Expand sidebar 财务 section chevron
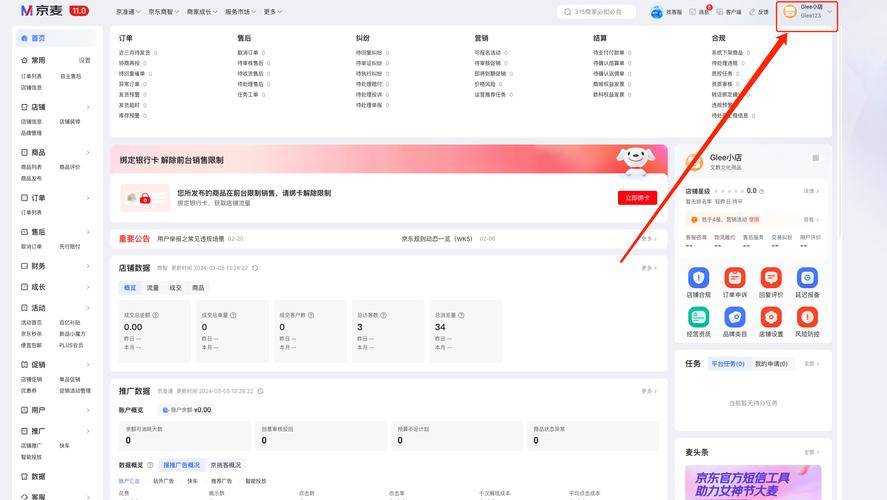 [88, 266]
